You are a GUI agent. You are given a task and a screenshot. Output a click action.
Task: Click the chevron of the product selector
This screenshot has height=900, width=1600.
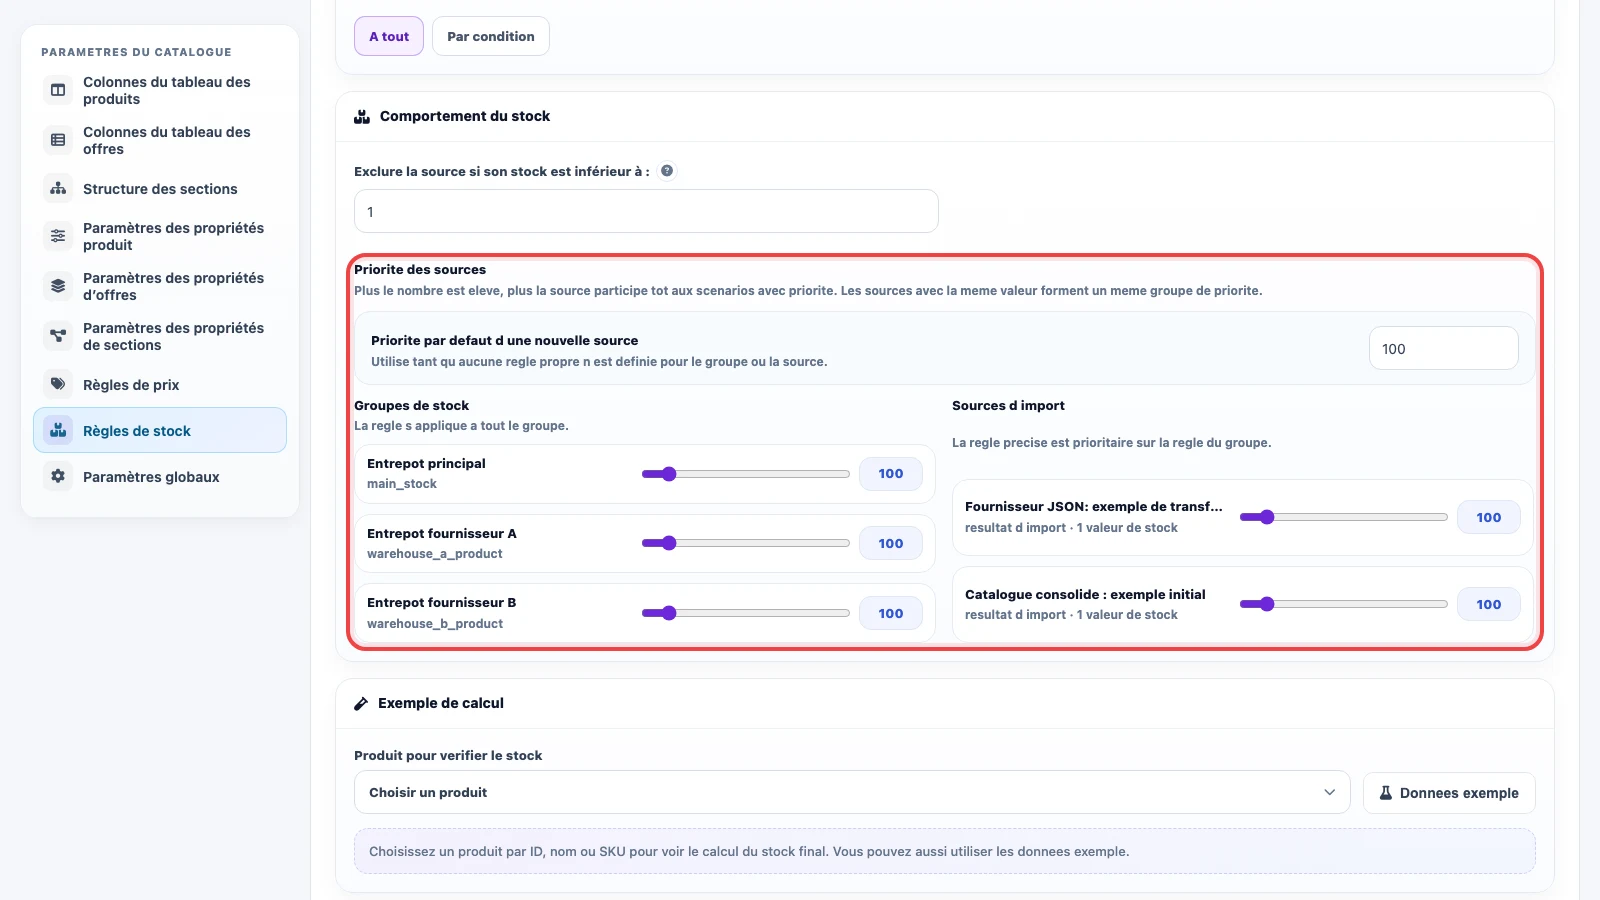1330,792
